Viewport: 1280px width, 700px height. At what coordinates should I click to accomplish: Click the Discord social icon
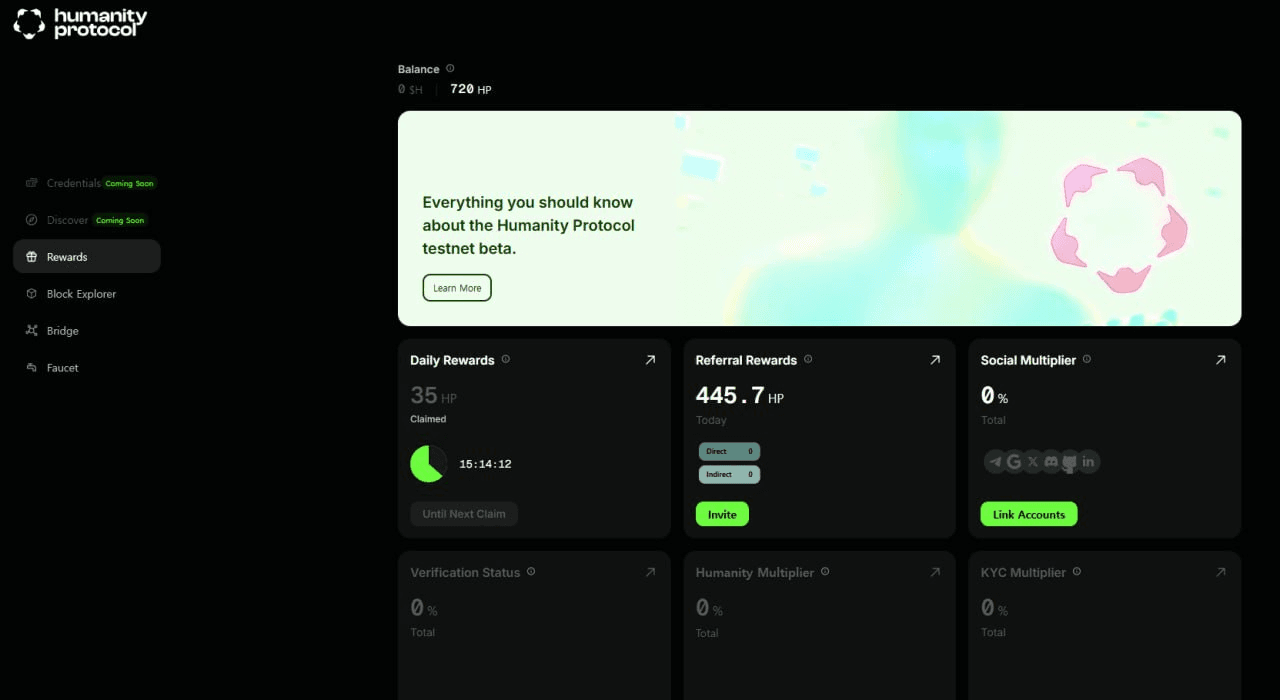click(x=1051, y=461)
